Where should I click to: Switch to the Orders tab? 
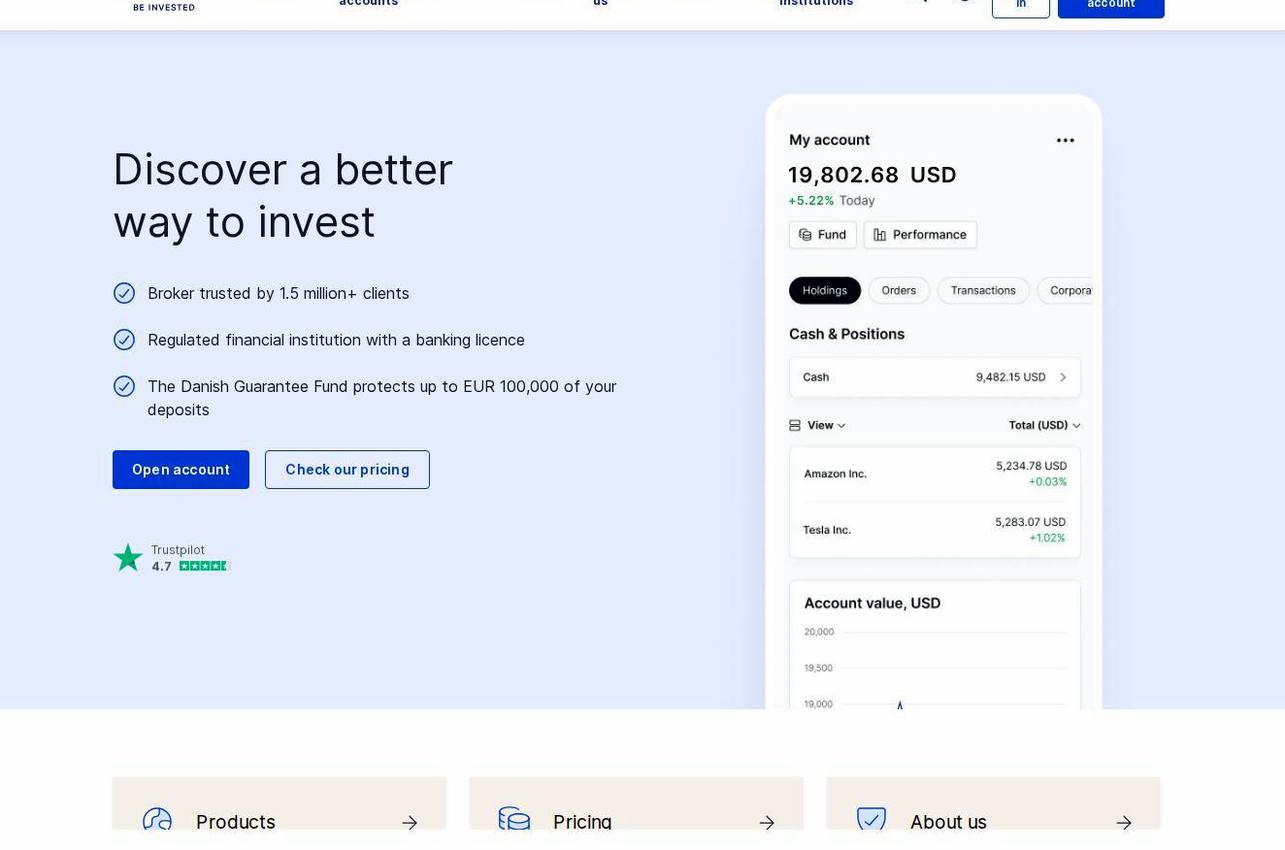tap(899, 291)
